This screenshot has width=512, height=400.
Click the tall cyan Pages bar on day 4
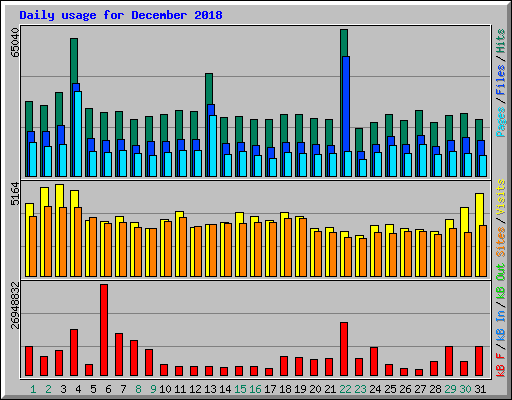(78, 134)
